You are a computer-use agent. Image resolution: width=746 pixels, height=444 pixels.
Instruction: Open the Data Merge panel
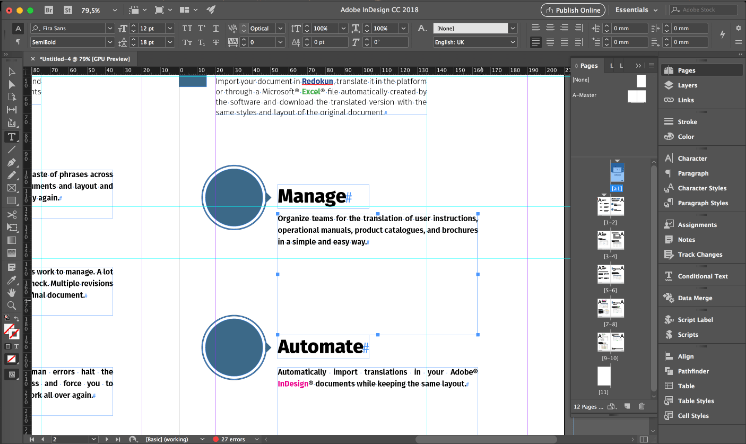coord(694,298)
